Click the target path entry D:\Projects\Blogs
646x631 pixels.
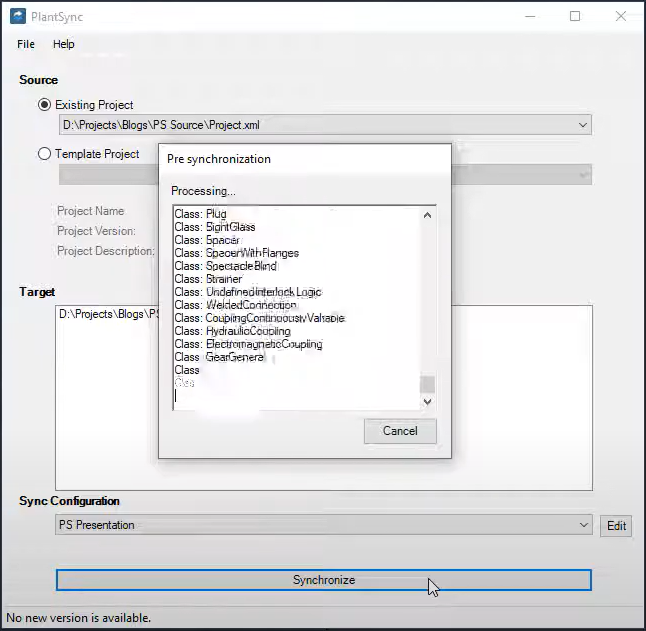109,314
